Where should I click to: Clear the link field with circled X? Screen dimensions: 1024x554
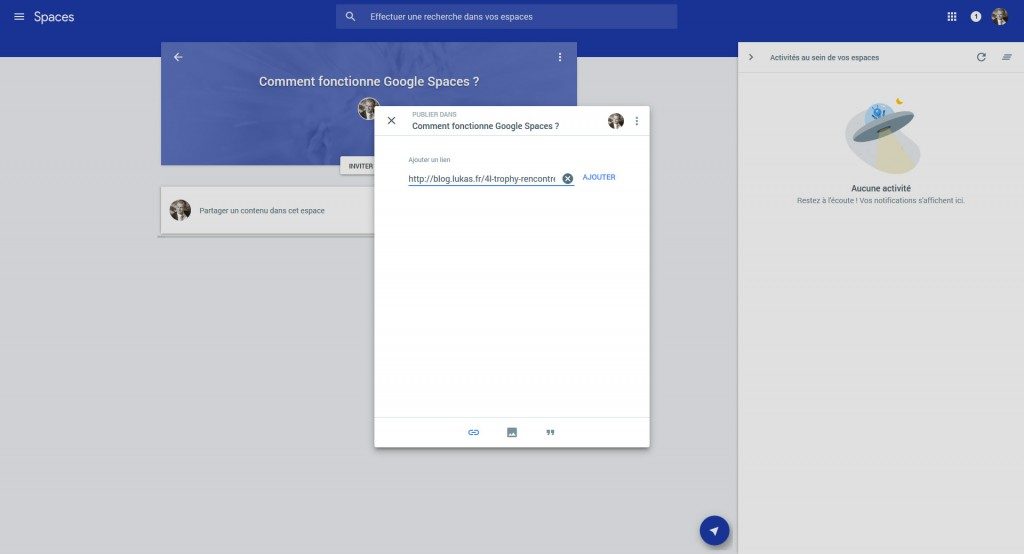point(568,178)
